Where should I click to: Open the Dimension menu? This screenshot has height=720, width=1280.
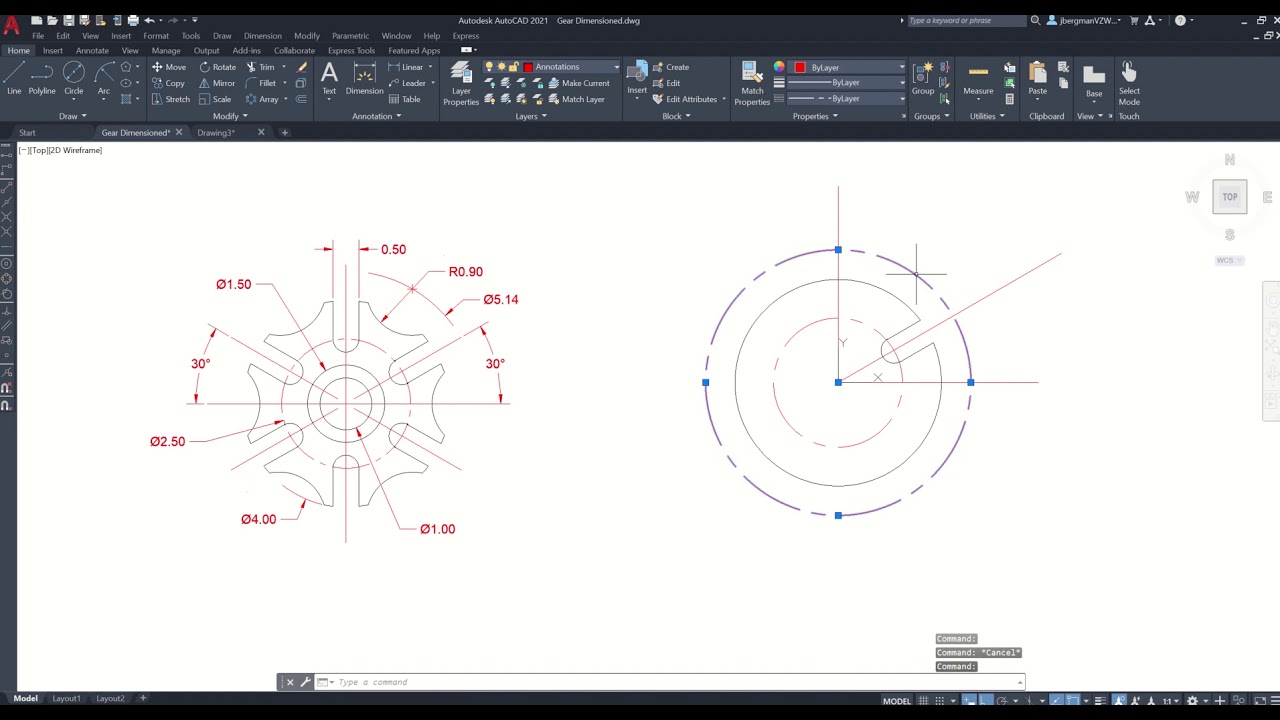point(262,36)
